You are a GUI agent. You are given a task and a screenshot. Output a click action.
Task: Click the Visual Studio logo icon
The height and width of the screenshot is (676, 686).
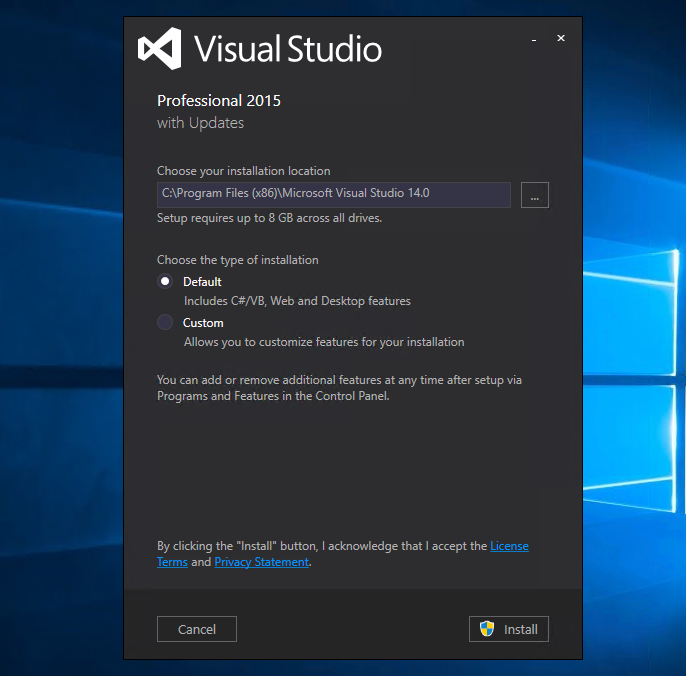click(160, 49)
